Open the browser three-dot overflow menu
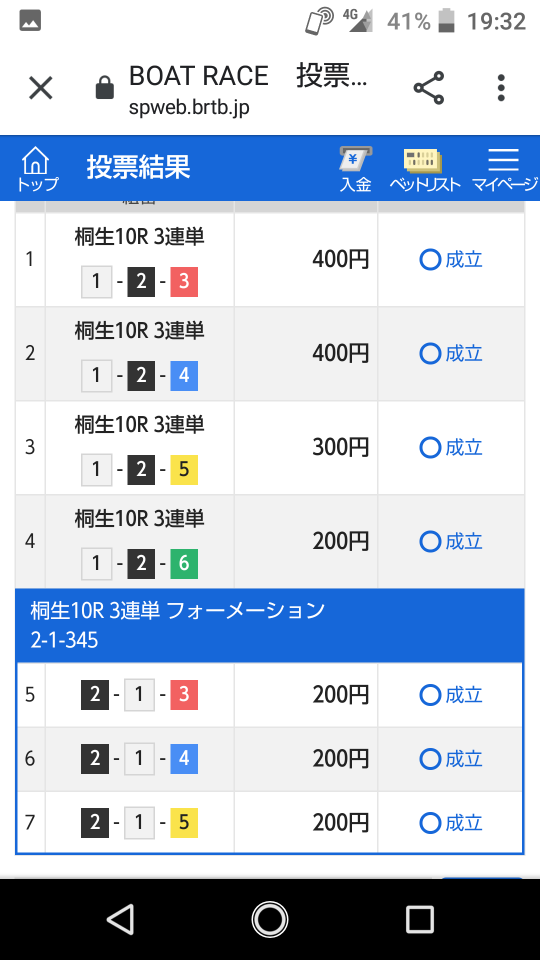This screenshot has width=540, height=960. tap(501, 88)
